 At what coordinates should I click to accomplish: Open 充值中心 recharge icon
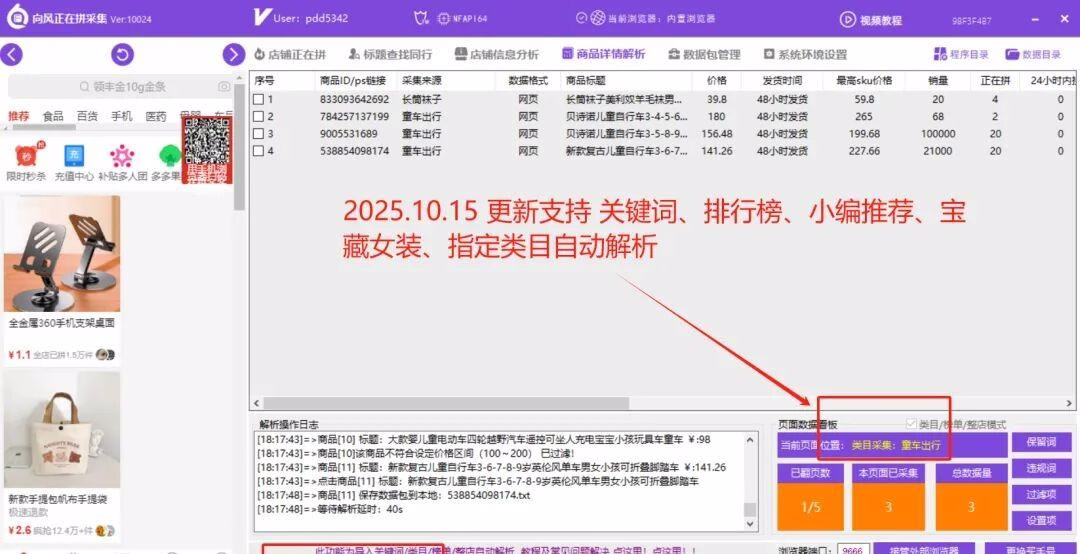pyautogui.click(x=74, y=155)
